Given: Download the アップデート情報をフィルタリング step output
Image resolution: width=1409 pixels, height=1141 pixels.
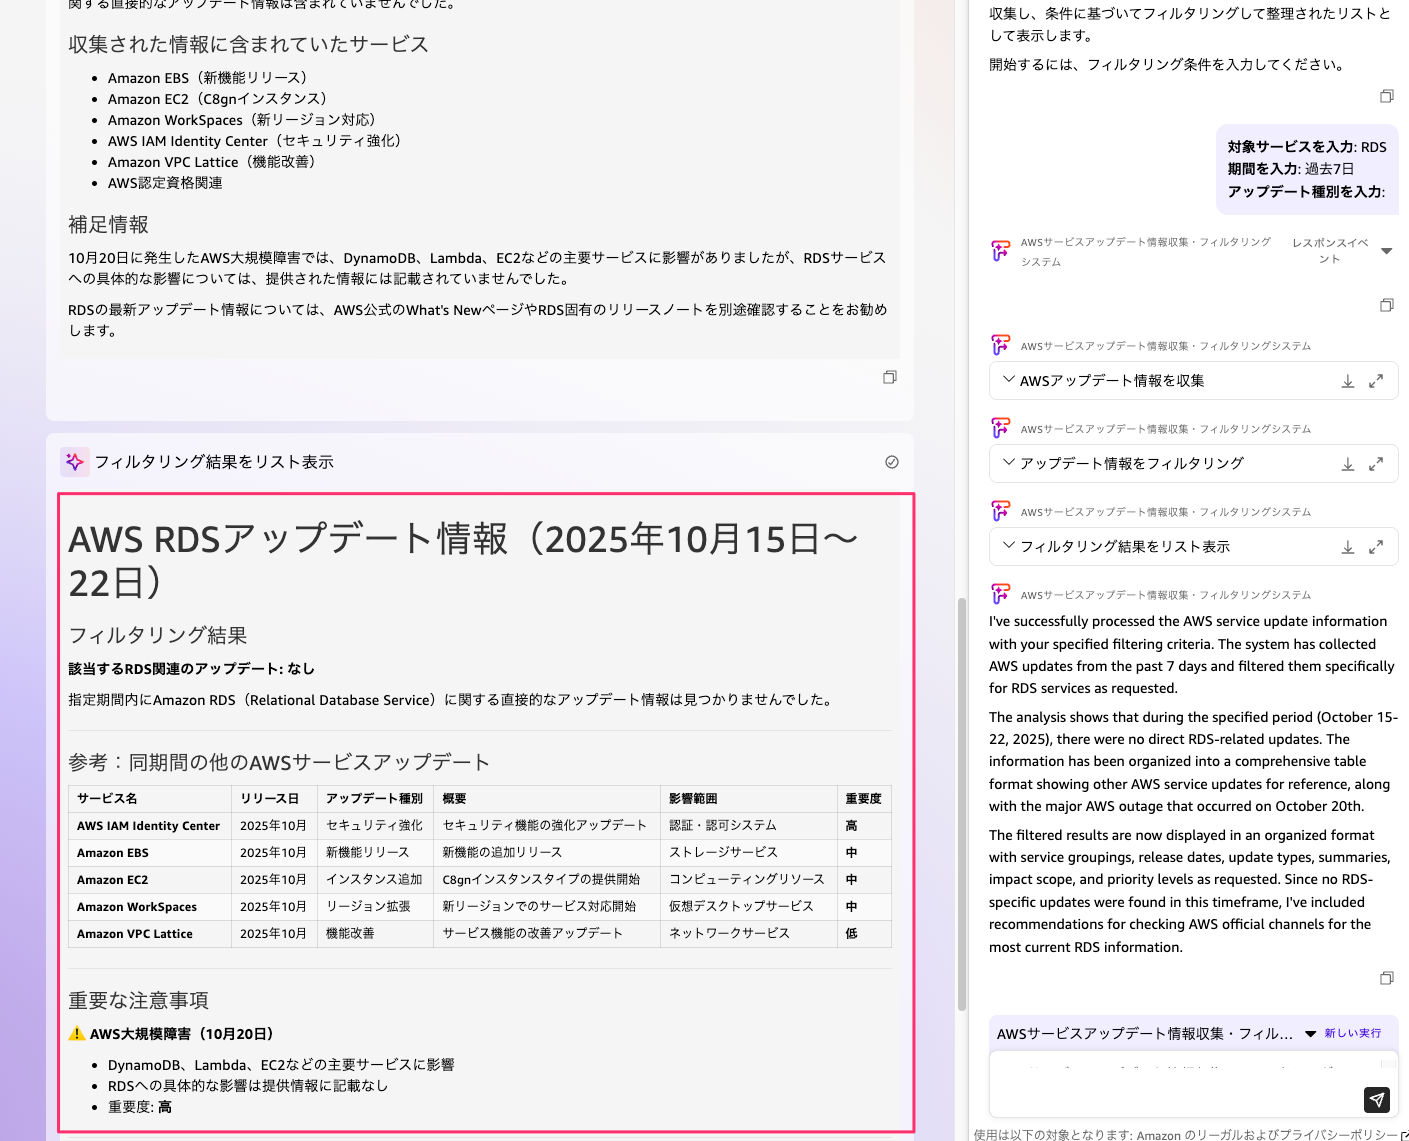Looking at the screenshot, I should point(1347,464).
